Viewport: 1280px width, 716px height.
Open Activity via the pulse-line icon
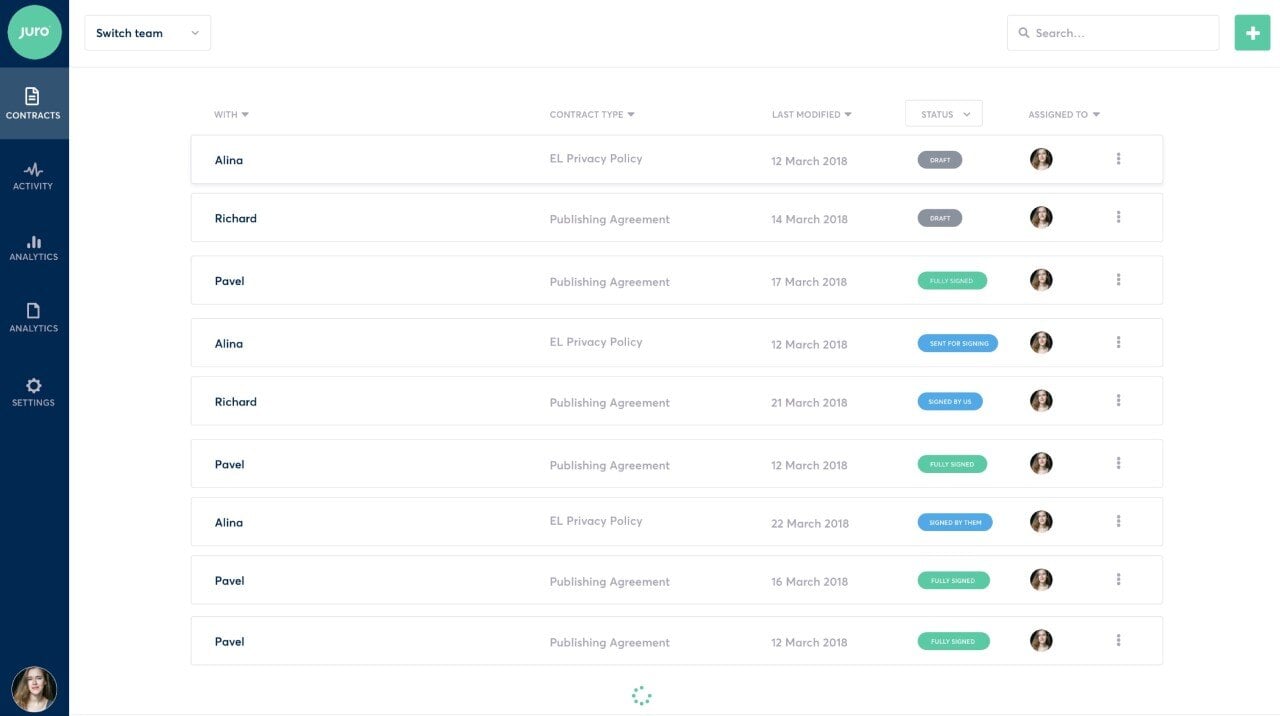[33, 171]
